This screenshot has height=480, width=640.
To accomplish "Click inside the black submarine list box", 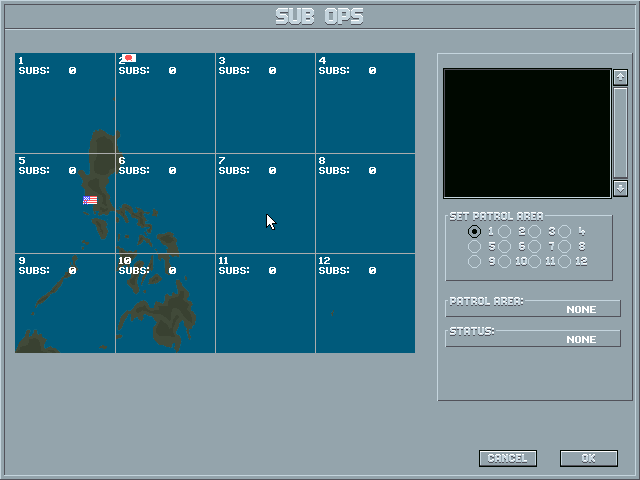I will point(527,133).
